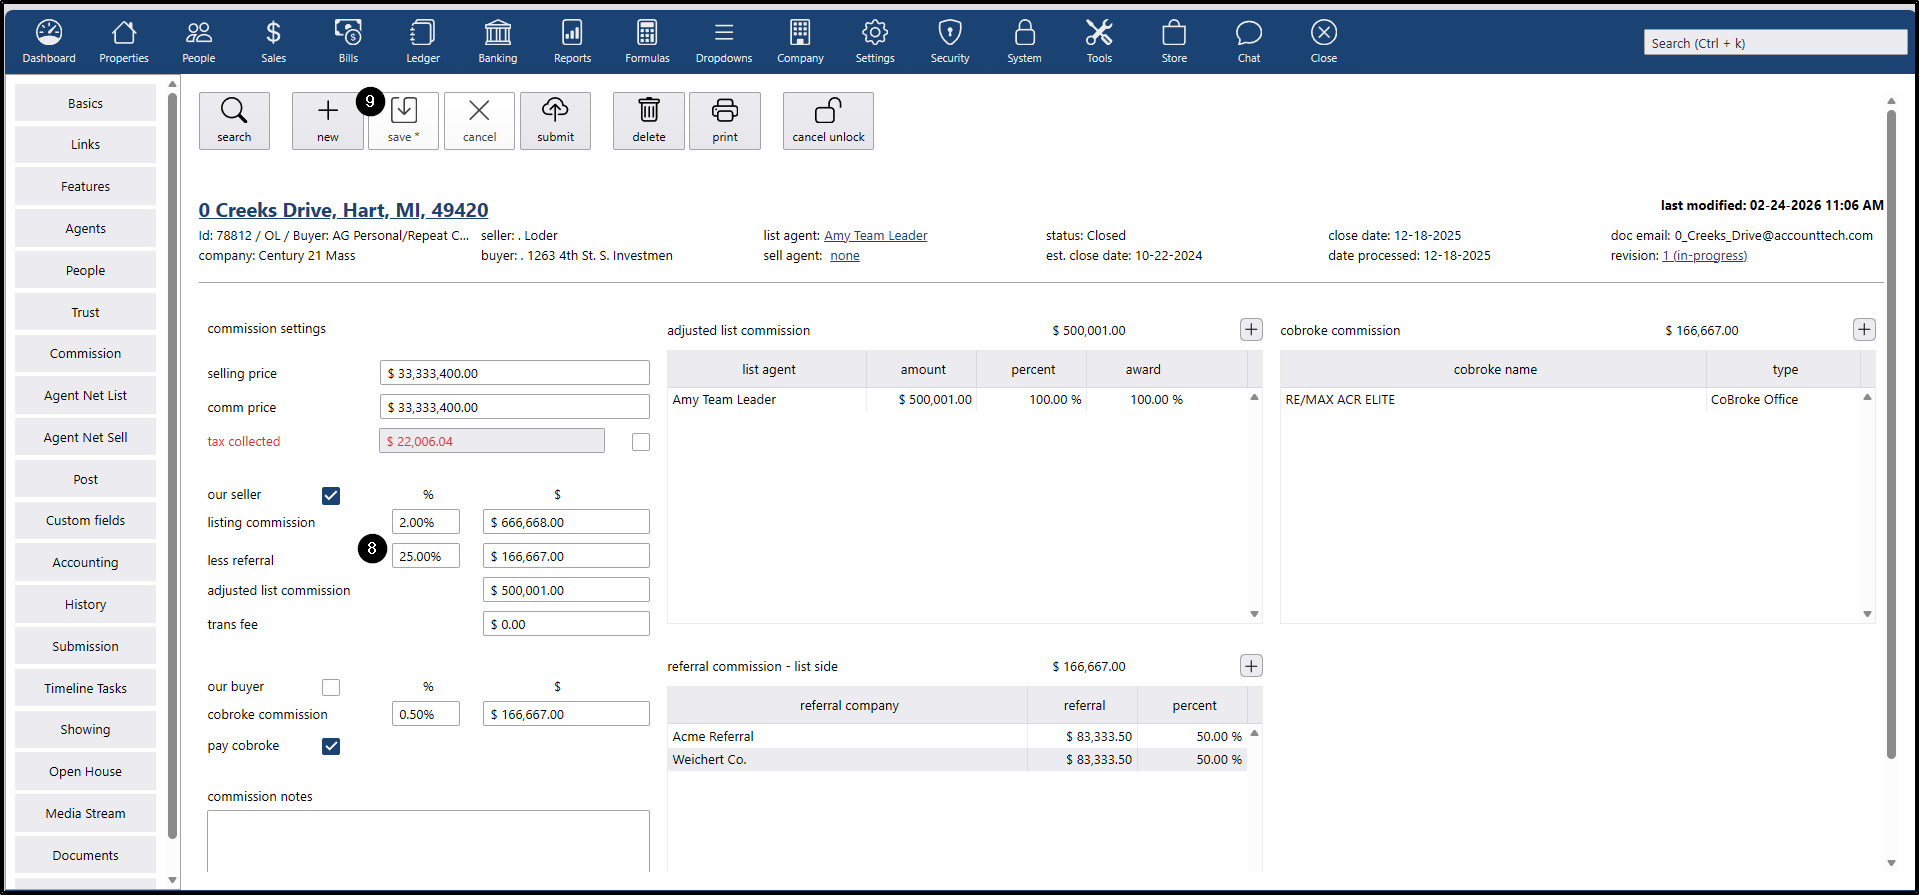Image resolution: width=1919 pixels, height=895 pixels.
Task: Toggle the pay cobroke checkbox
Action: [x=331, y=747]
